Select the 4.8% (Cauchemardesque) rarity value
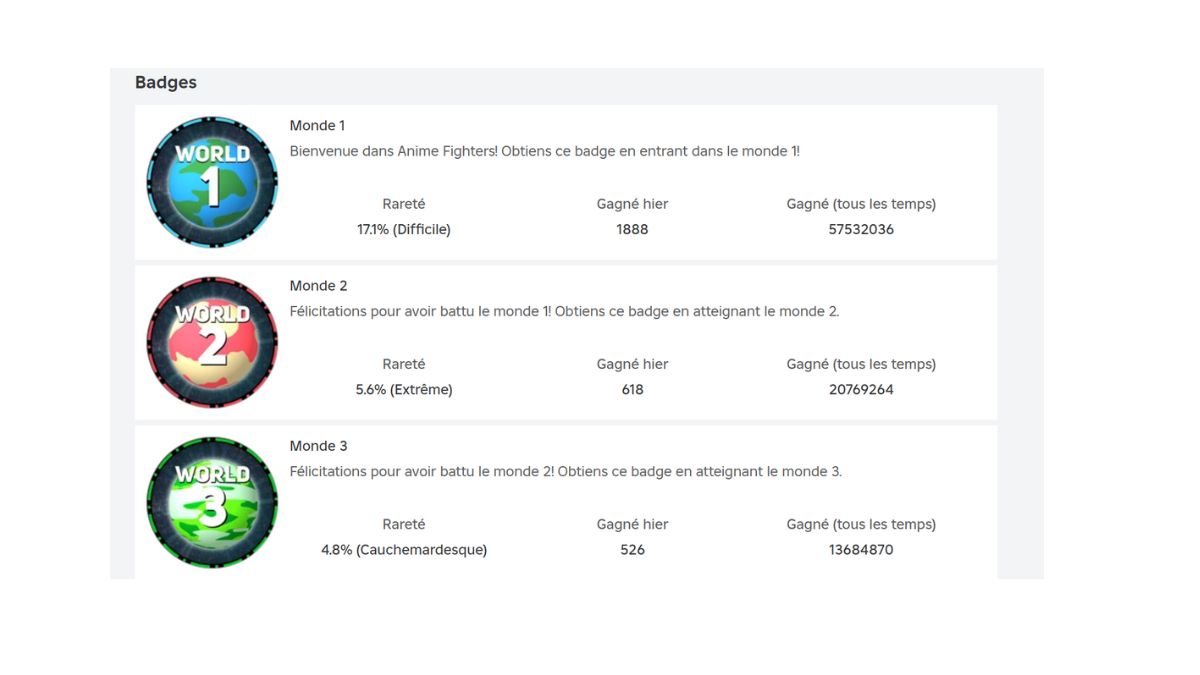Image resolution: width=1200 pixels, height=675 pixels. click(x=404, y=549)
